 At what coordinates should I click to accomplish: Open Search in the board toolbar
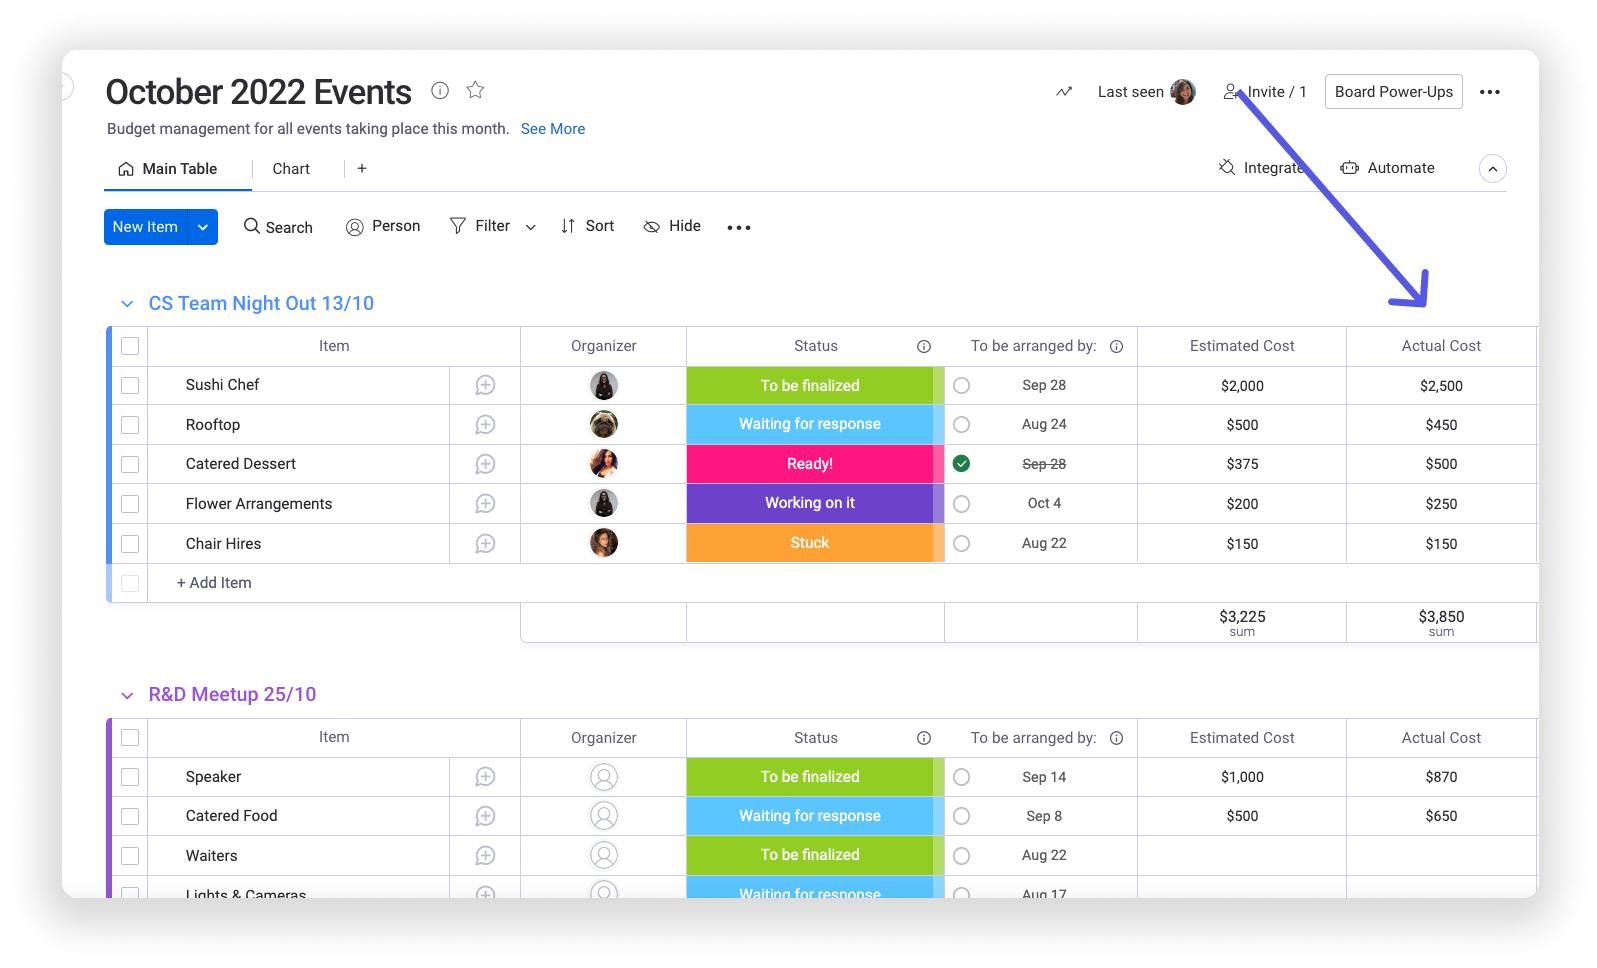tap(278, 227)
